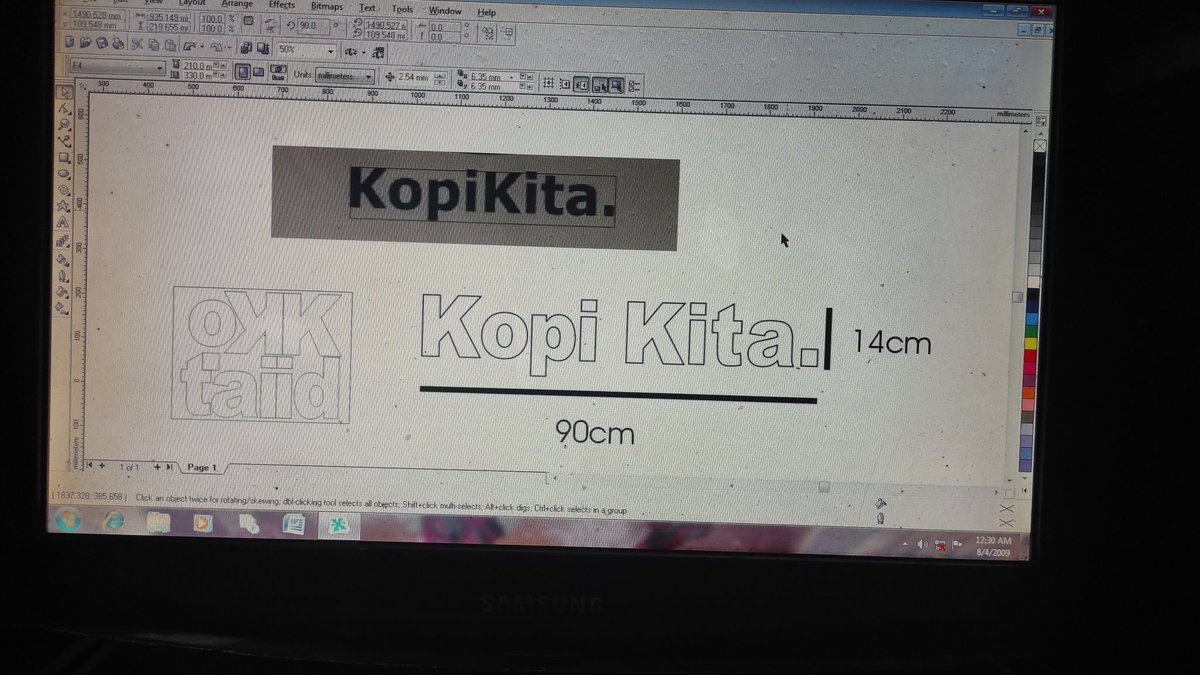Viewport: 1200px width, 675px height.
Task: Switch to the Page 1 tab
Action: click(x=202, y=467)
